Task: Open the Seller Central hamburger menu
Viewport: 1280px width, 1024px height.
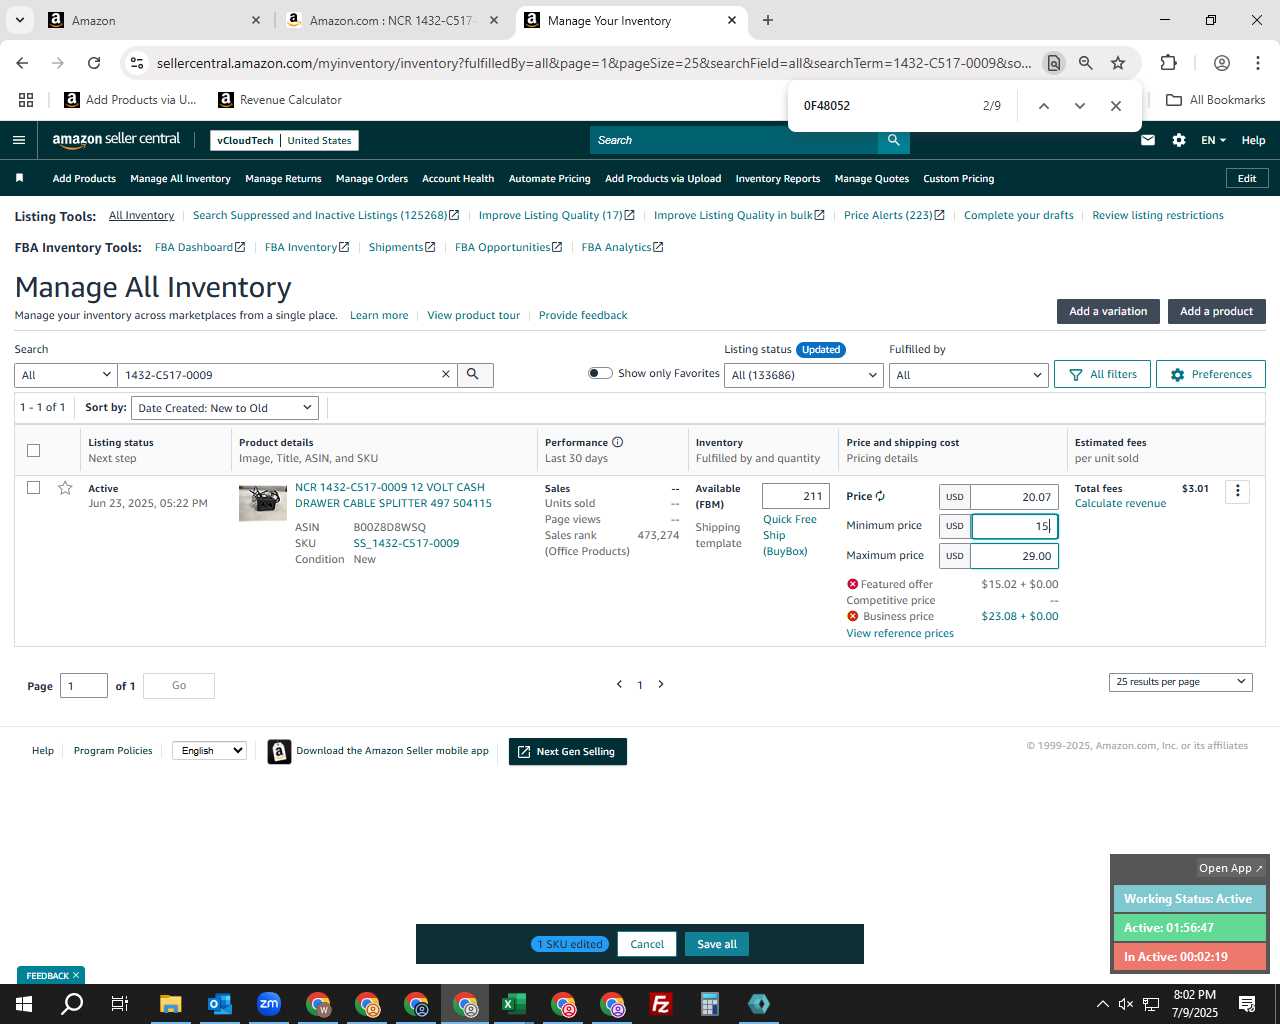Action: tap(18, 140)
